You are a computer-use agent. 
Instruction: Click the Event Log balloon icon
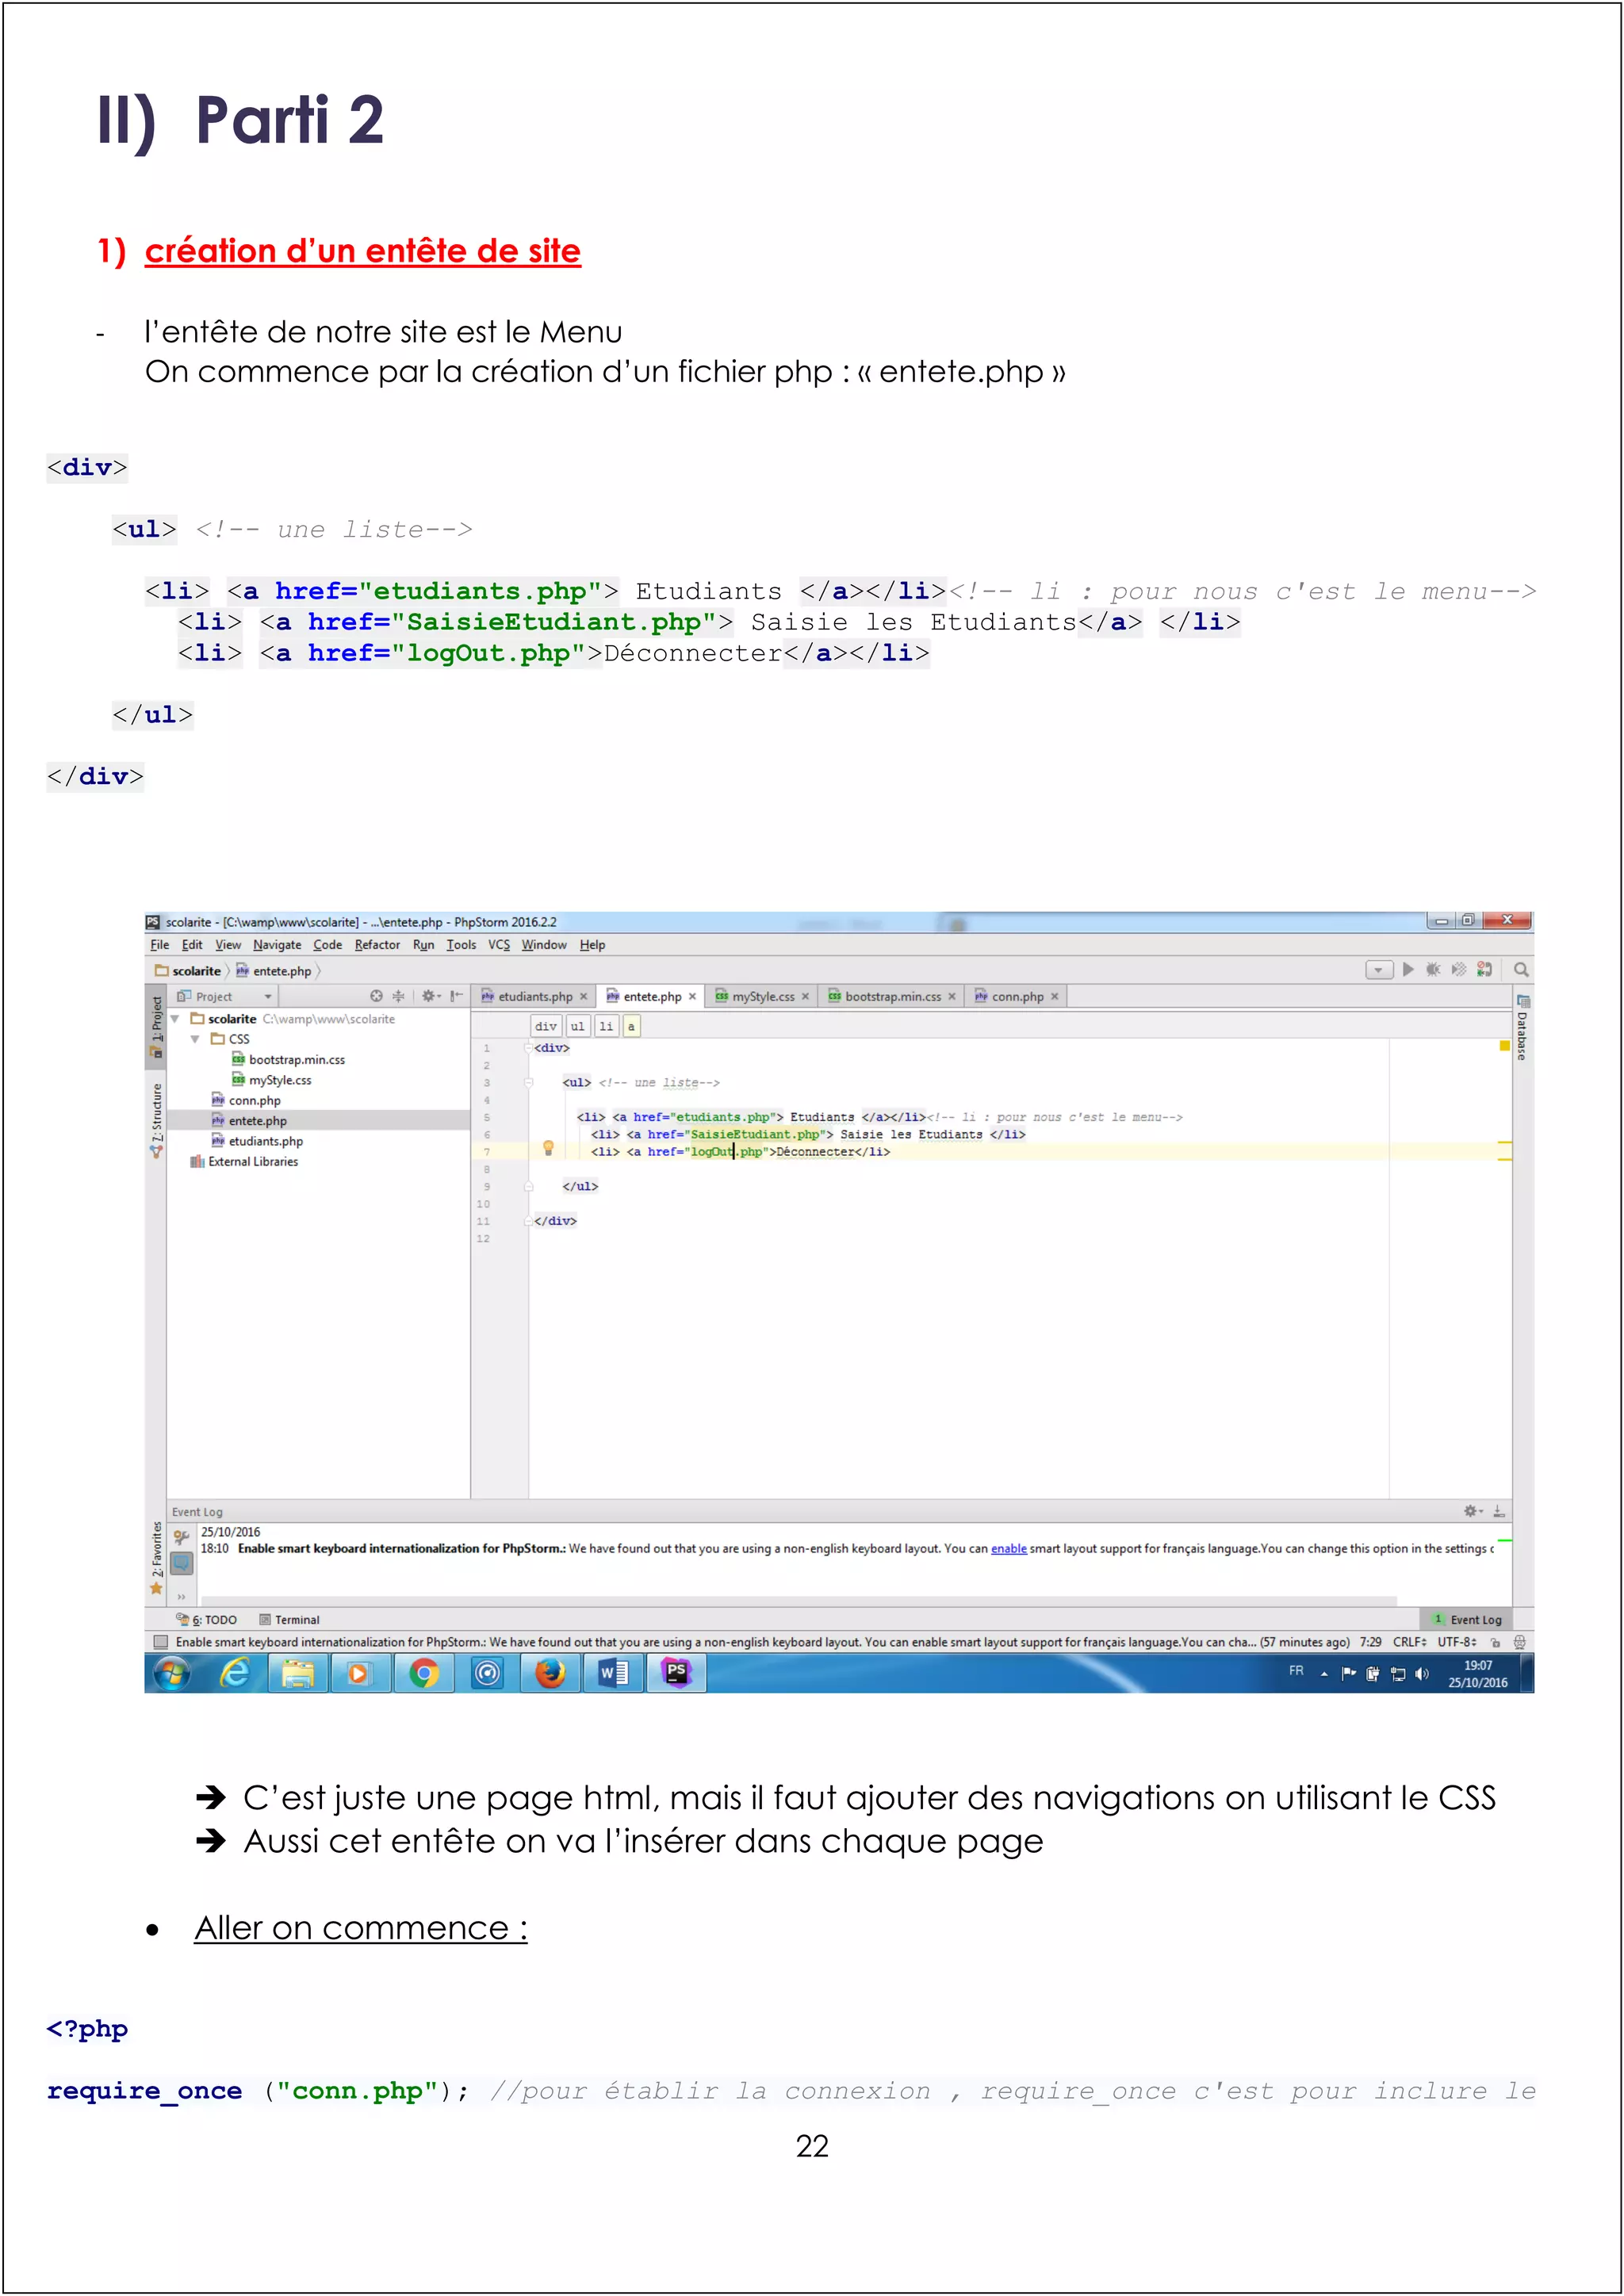181,1563
